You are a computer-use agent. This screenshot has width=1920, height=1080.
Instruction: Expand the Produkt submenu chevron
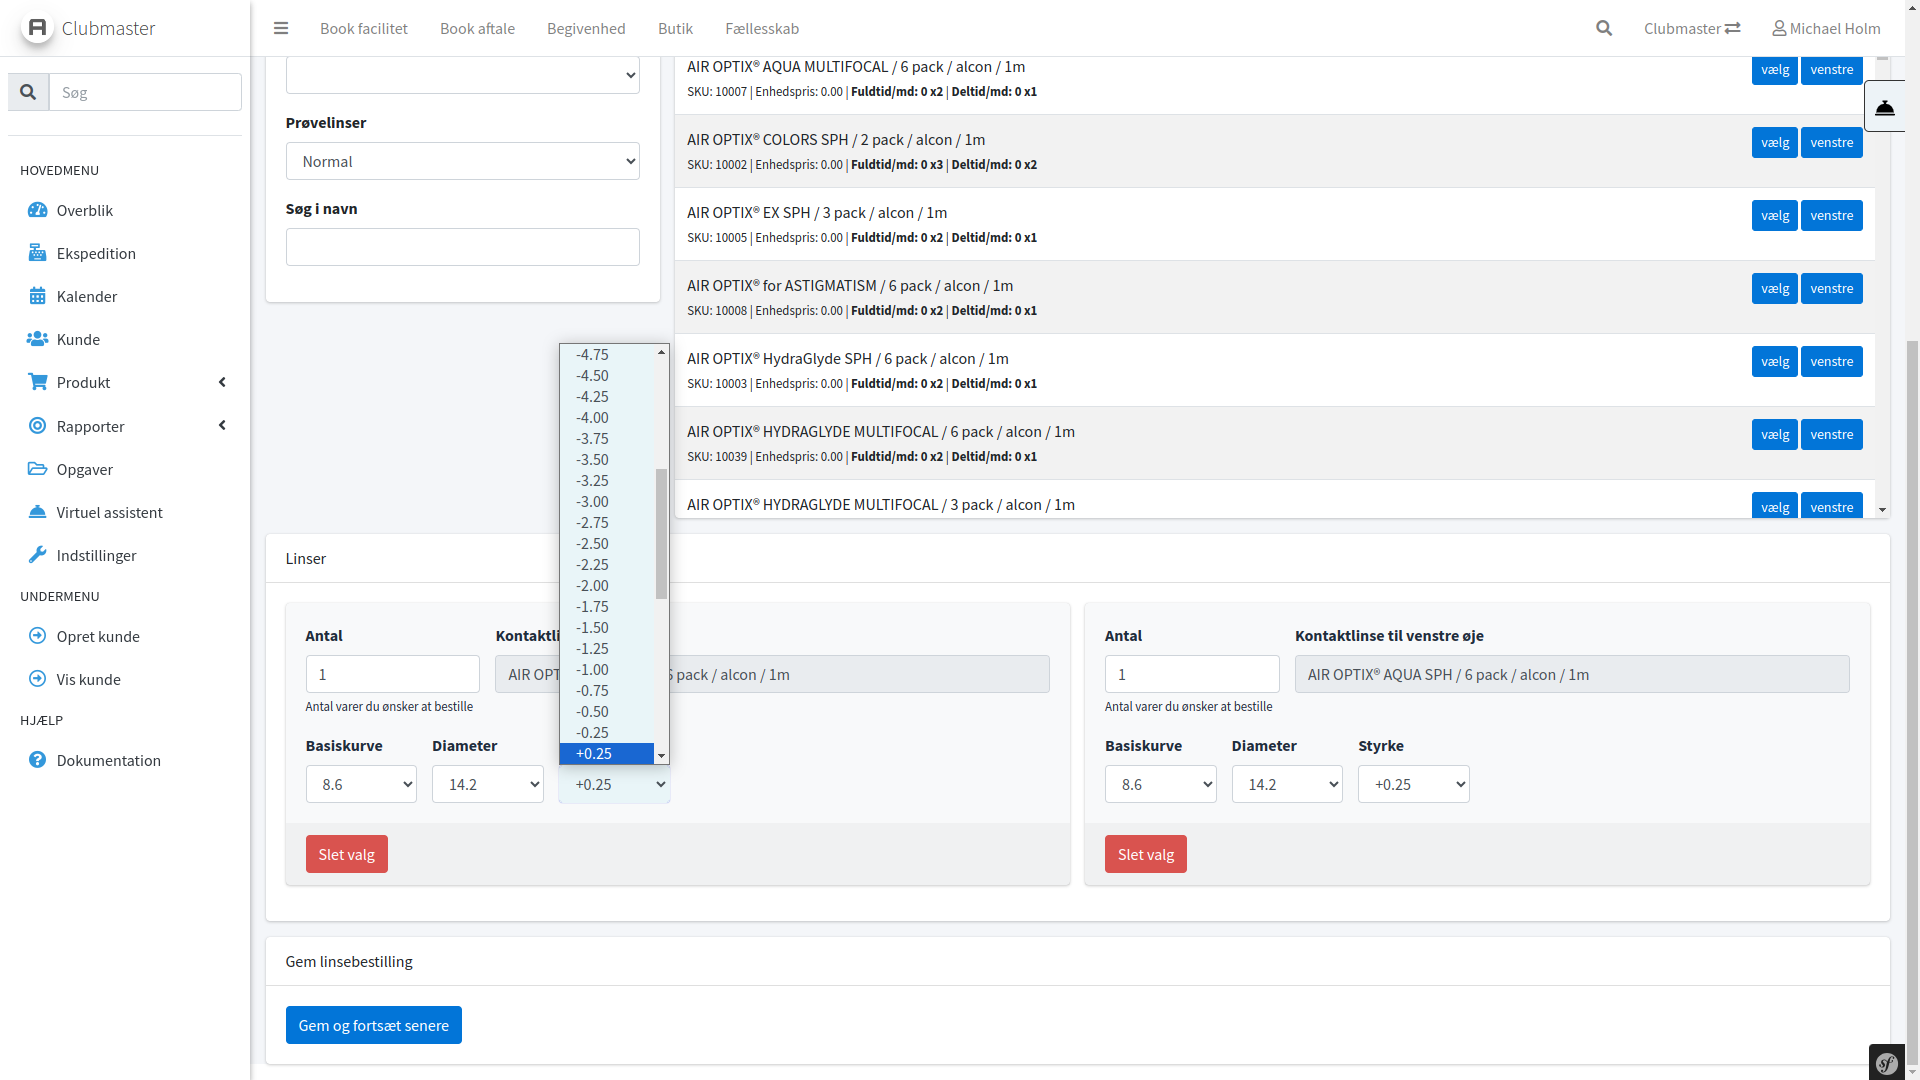pos(222,382)
